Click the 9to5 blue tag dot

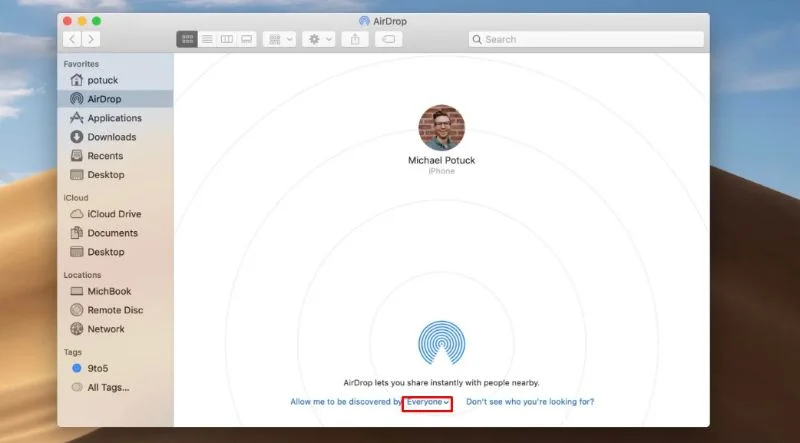tap(77, 368)
